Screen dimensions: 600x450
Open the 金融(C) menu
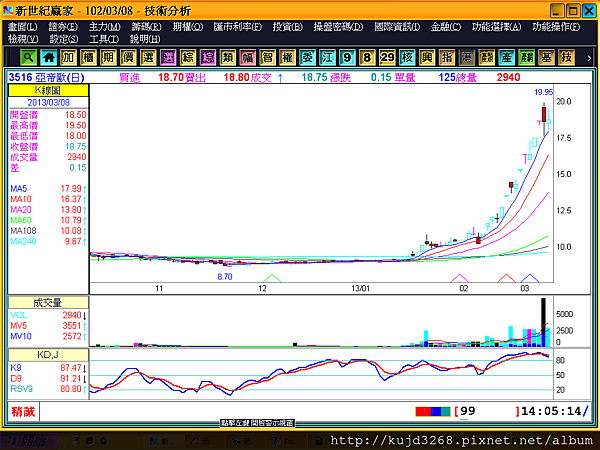pyautogui.click(x=446, y=27)
